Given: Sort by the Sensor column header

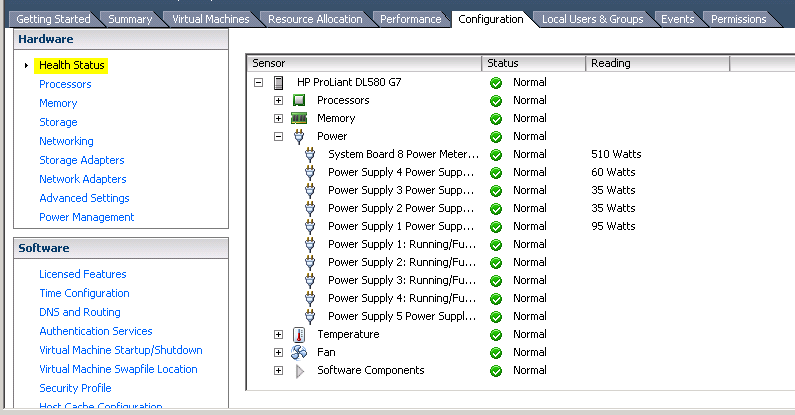Looking at the screenshot, I should tap(364, 63).
